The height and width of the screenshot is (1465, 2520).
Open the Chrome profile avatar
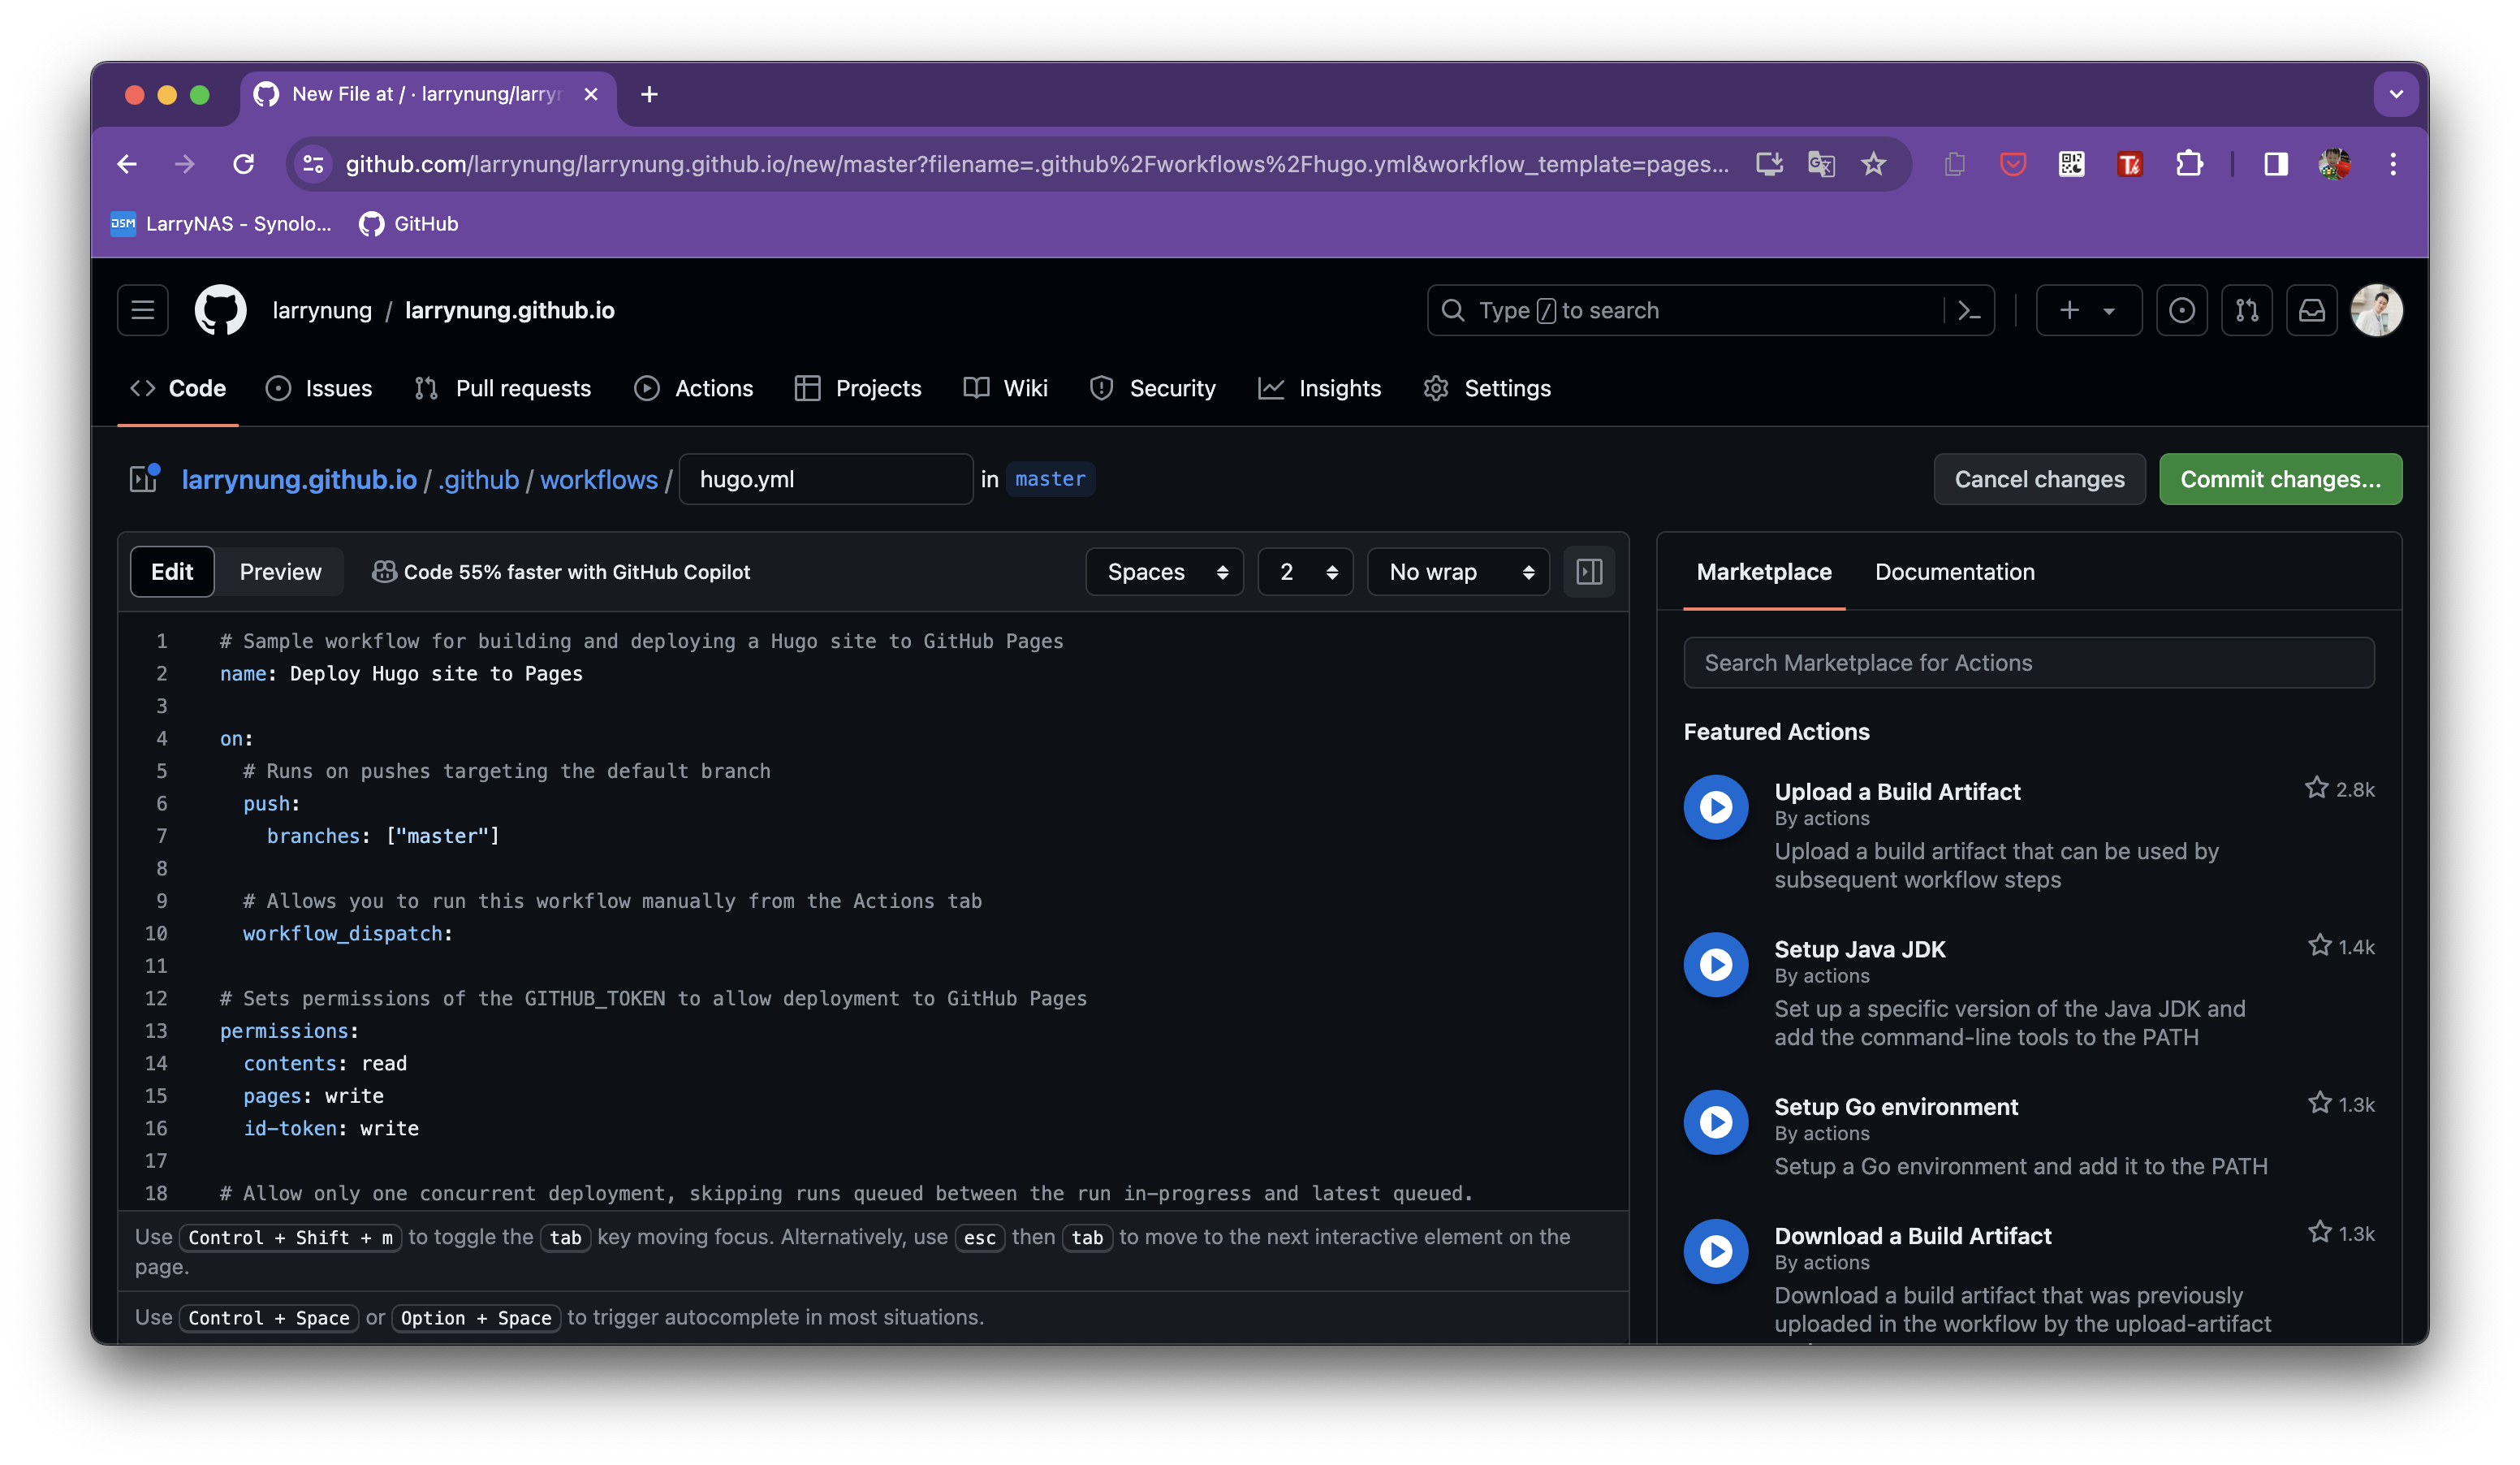(x=2335, y=164)
